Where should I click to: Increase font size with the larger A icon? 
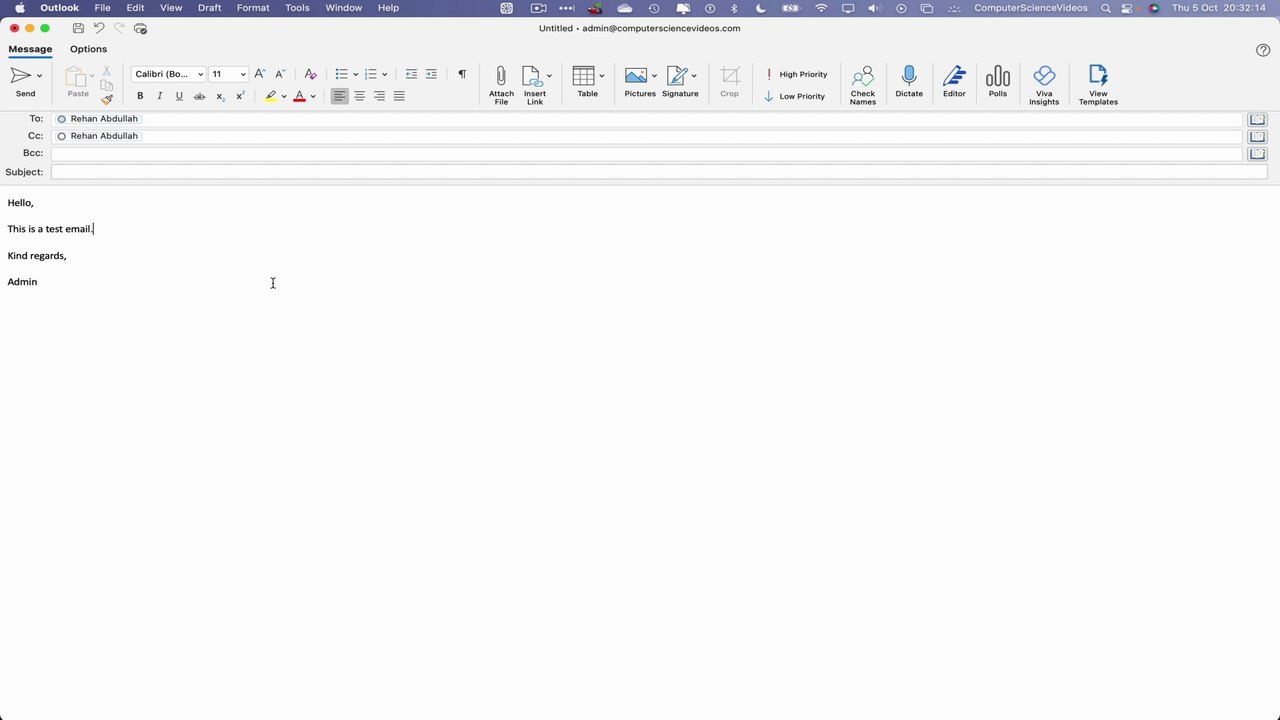[260, 74]
